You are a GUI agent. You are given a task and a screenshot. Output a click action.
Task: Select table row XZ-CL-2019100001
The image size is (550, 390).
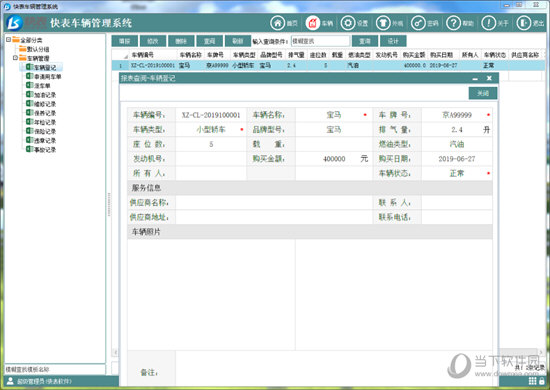[328, 65]
